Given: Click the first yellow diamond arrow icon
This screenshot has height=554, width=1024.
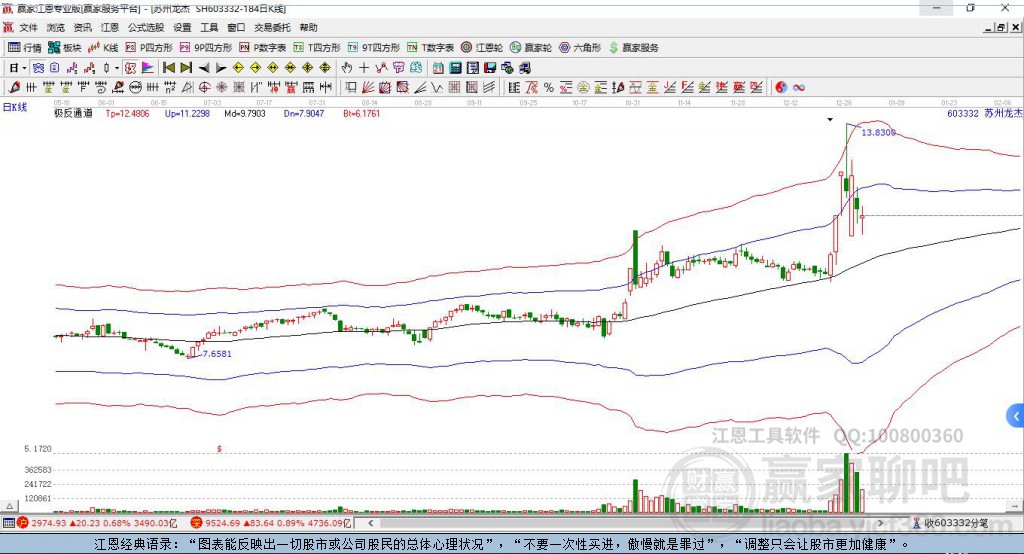Looking at the screenshot, I should tap(238, 67).
